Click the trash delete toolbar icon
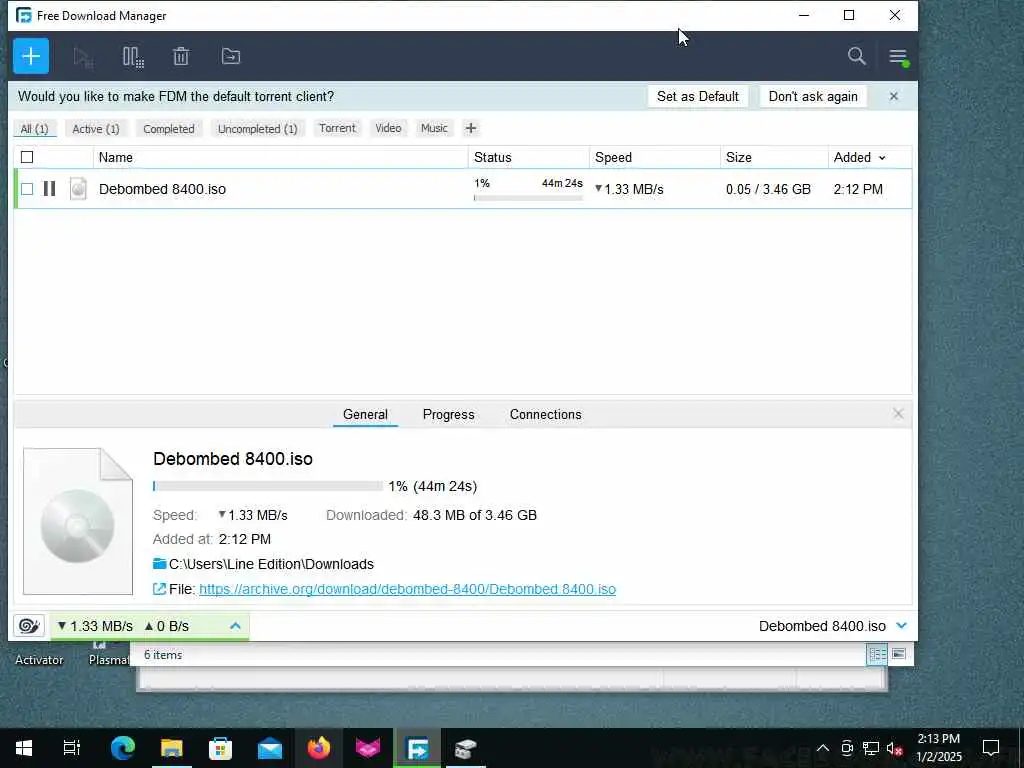This screenshot has width=1024, height=768. (x=181, y=57)
